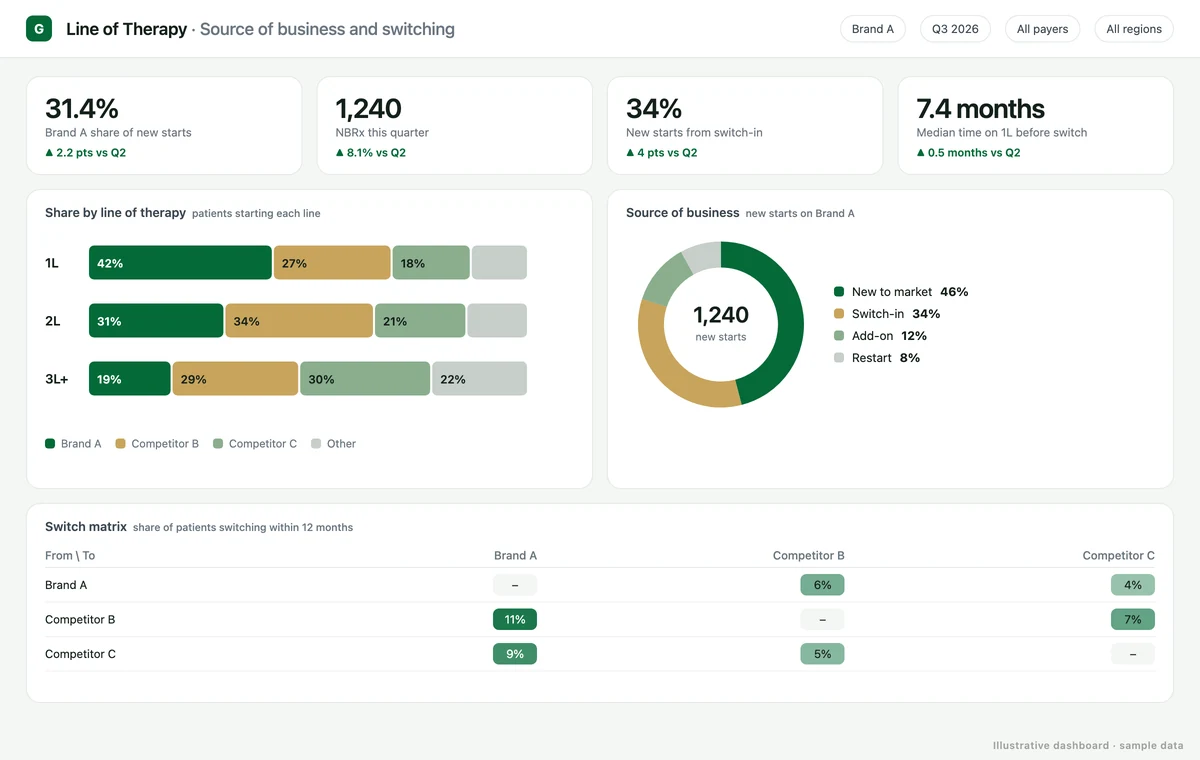Click the 2.2 pts vs Q2 up-arrow indicator

pos(85,153)
